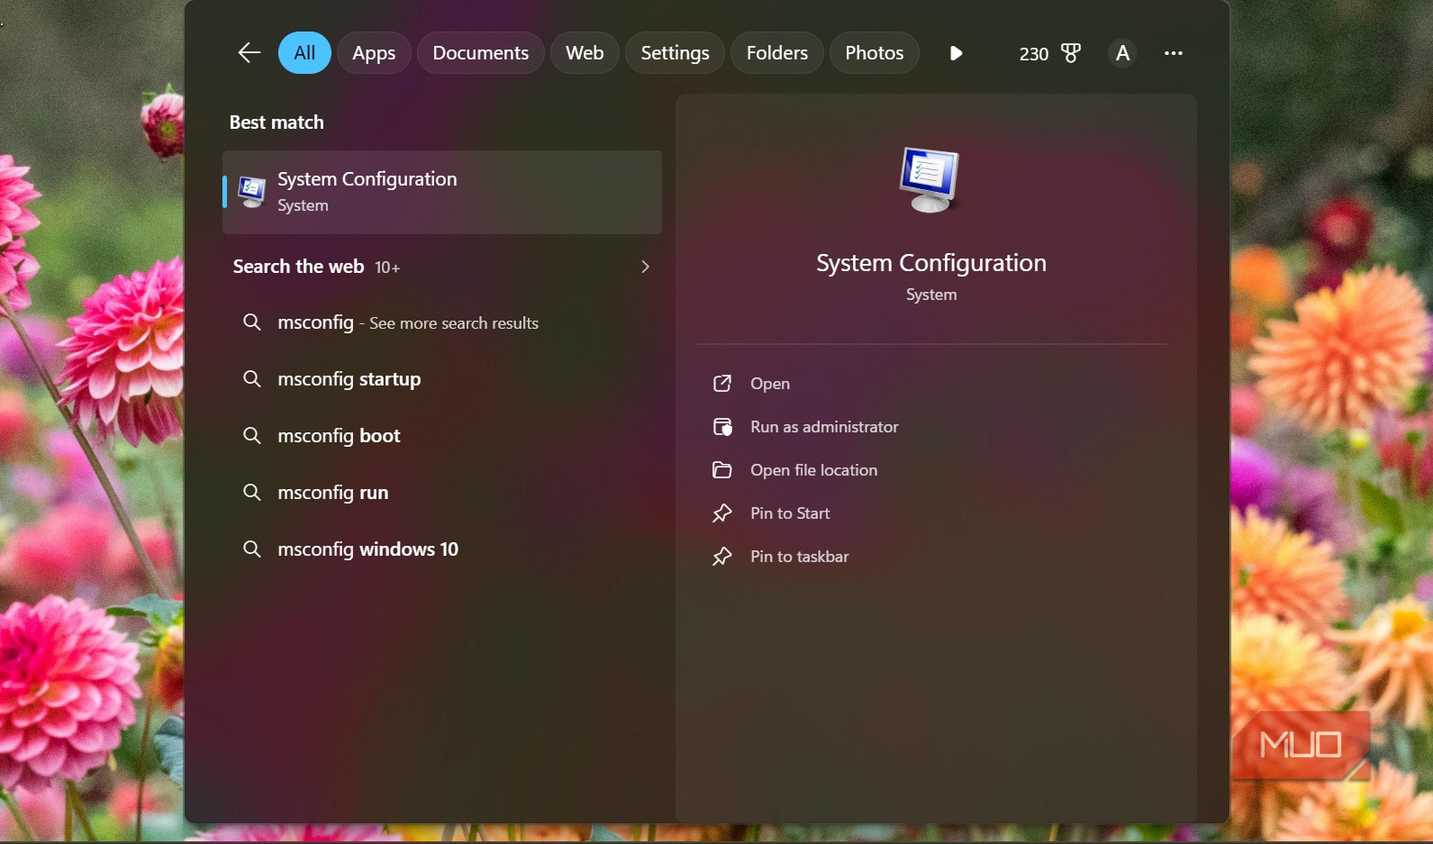Click the large System Configuration preview icon
Image resolution: width=1433 pixels, height=844 pixels.
pyautogui.click(x=929, y=179)
